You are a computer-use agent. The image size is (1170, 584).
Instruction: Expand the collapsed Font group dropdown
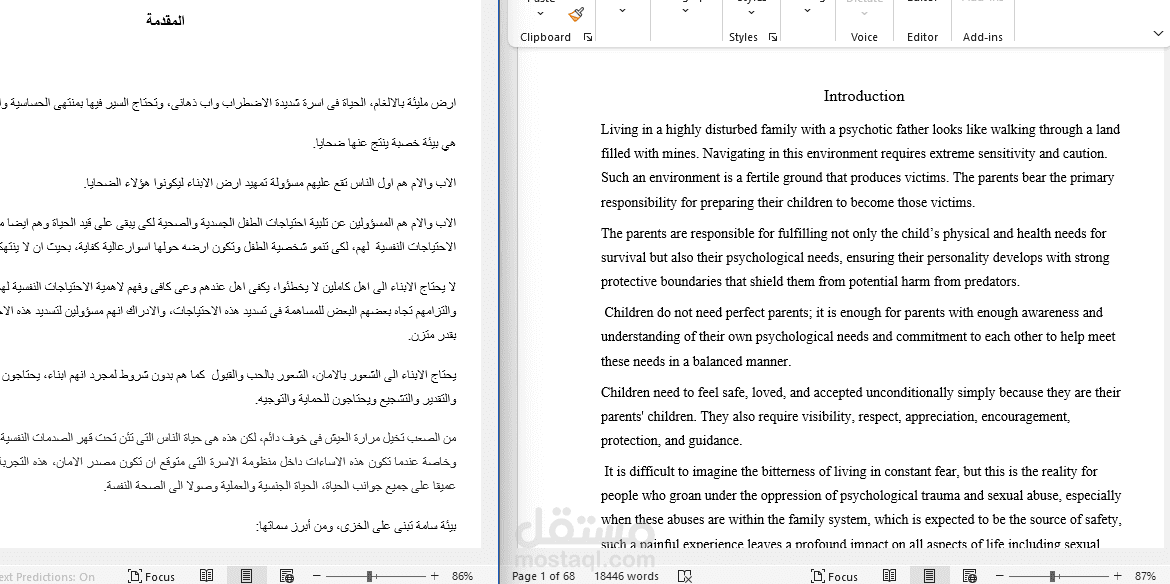pos(622,11)
